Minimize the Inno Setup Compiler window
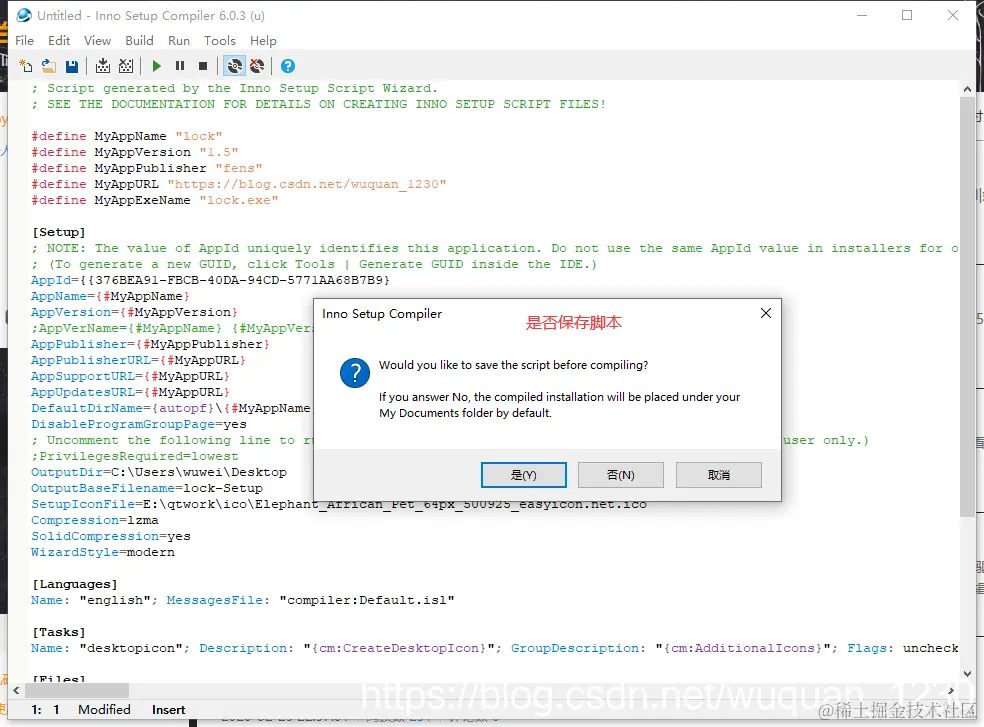Screen dimensions: 984x727 tap(862, 15)
